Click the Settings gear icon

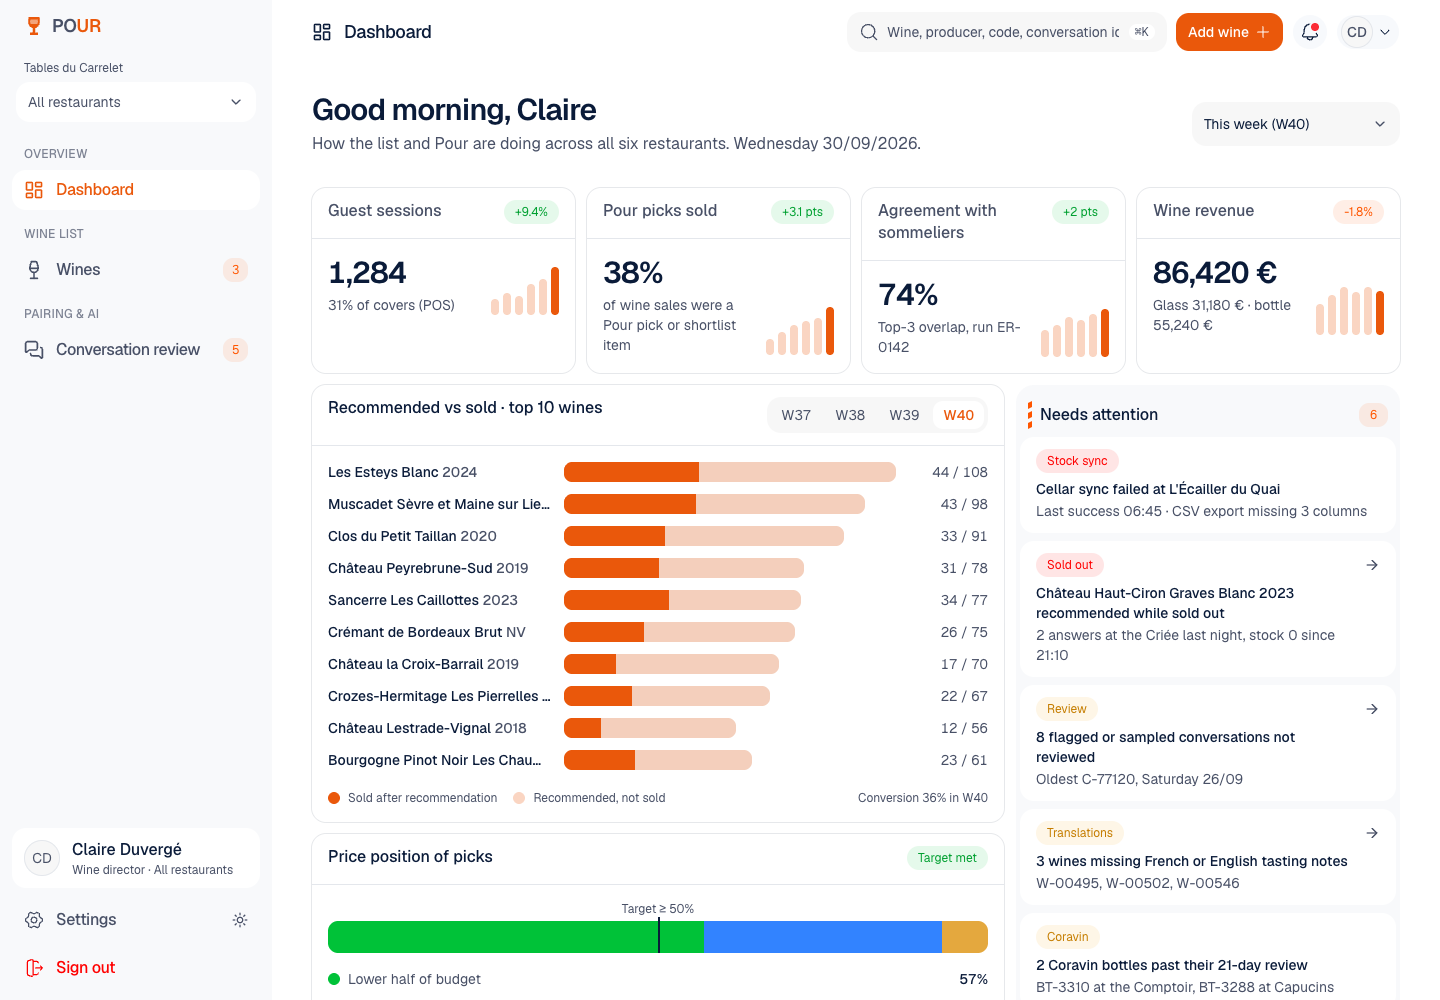(34, 920)
